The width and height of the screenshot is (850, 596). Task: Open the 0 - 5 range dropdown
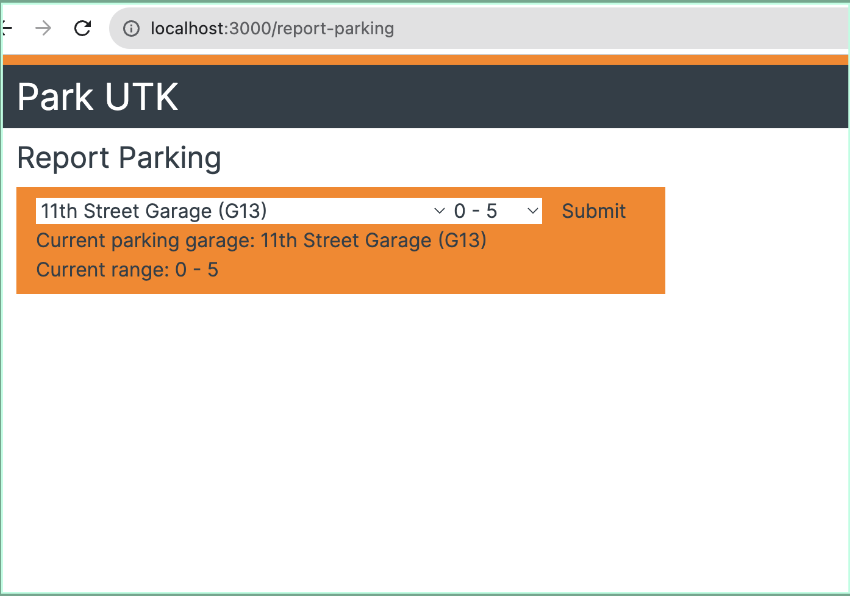(x=495, y=211)
